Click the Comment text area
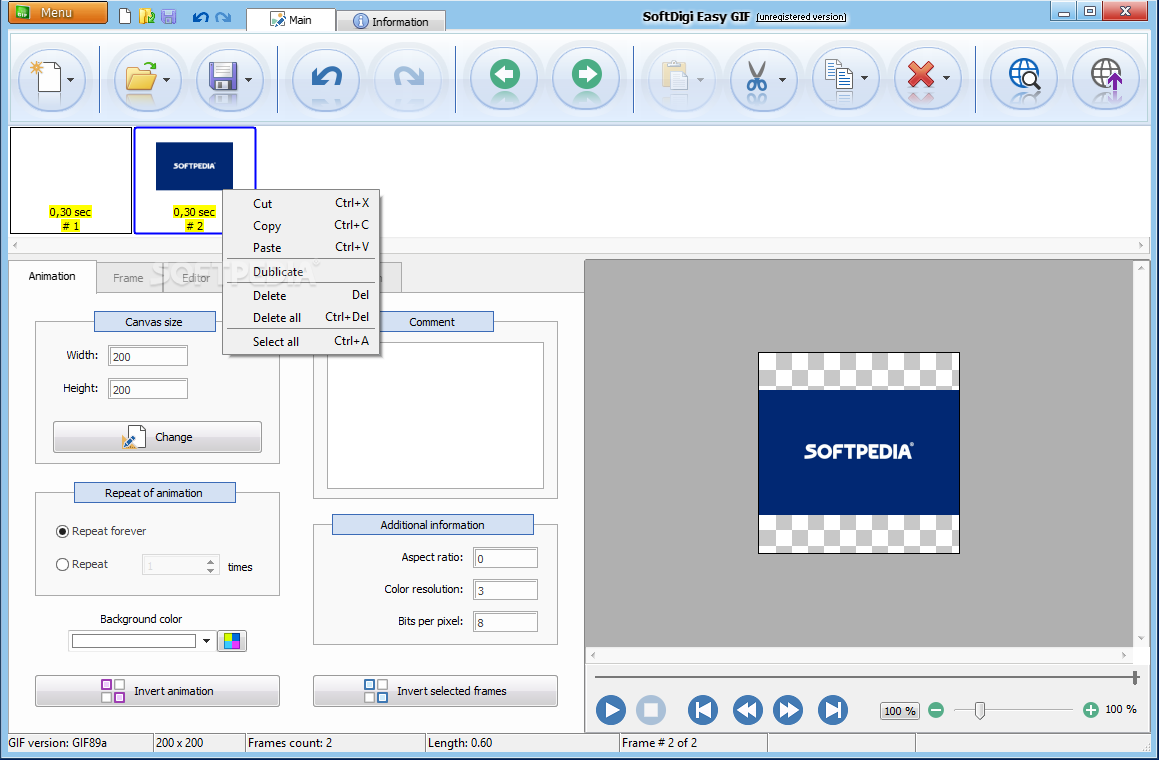This screenshot has width=1159, height=760. pos(435,415)
